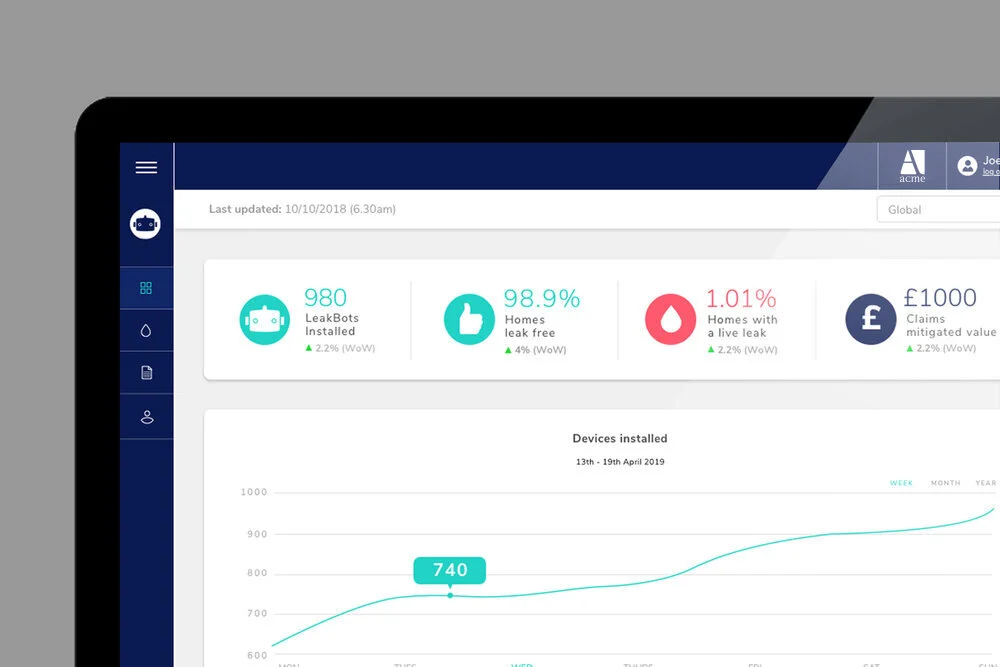The width and height of the screenshot is (1000, 667).
Task: Click the 800 y-axis label
Action: (257, 573)
